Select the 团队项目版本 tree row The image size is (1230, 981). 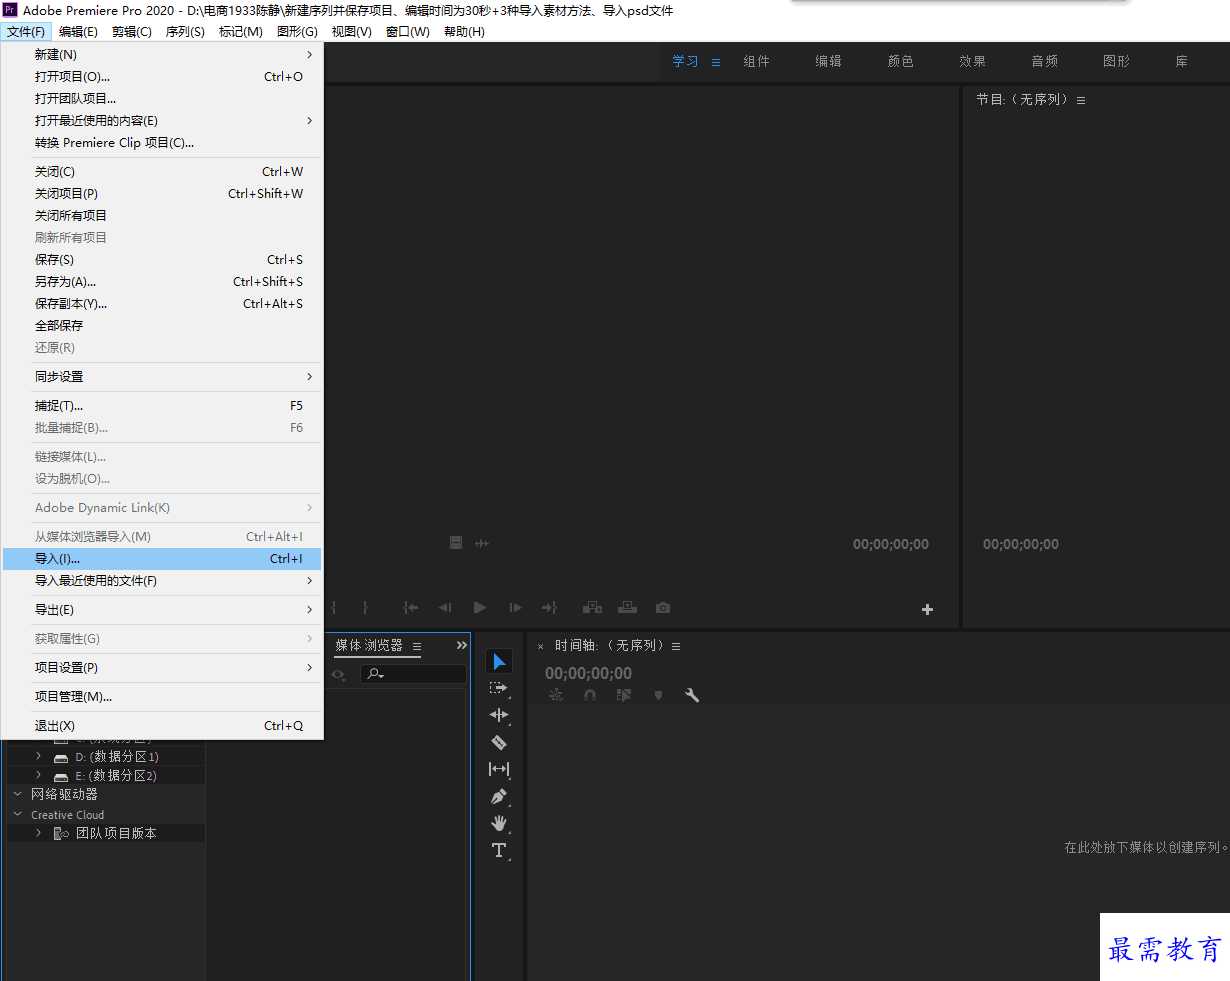pos(106,833)
